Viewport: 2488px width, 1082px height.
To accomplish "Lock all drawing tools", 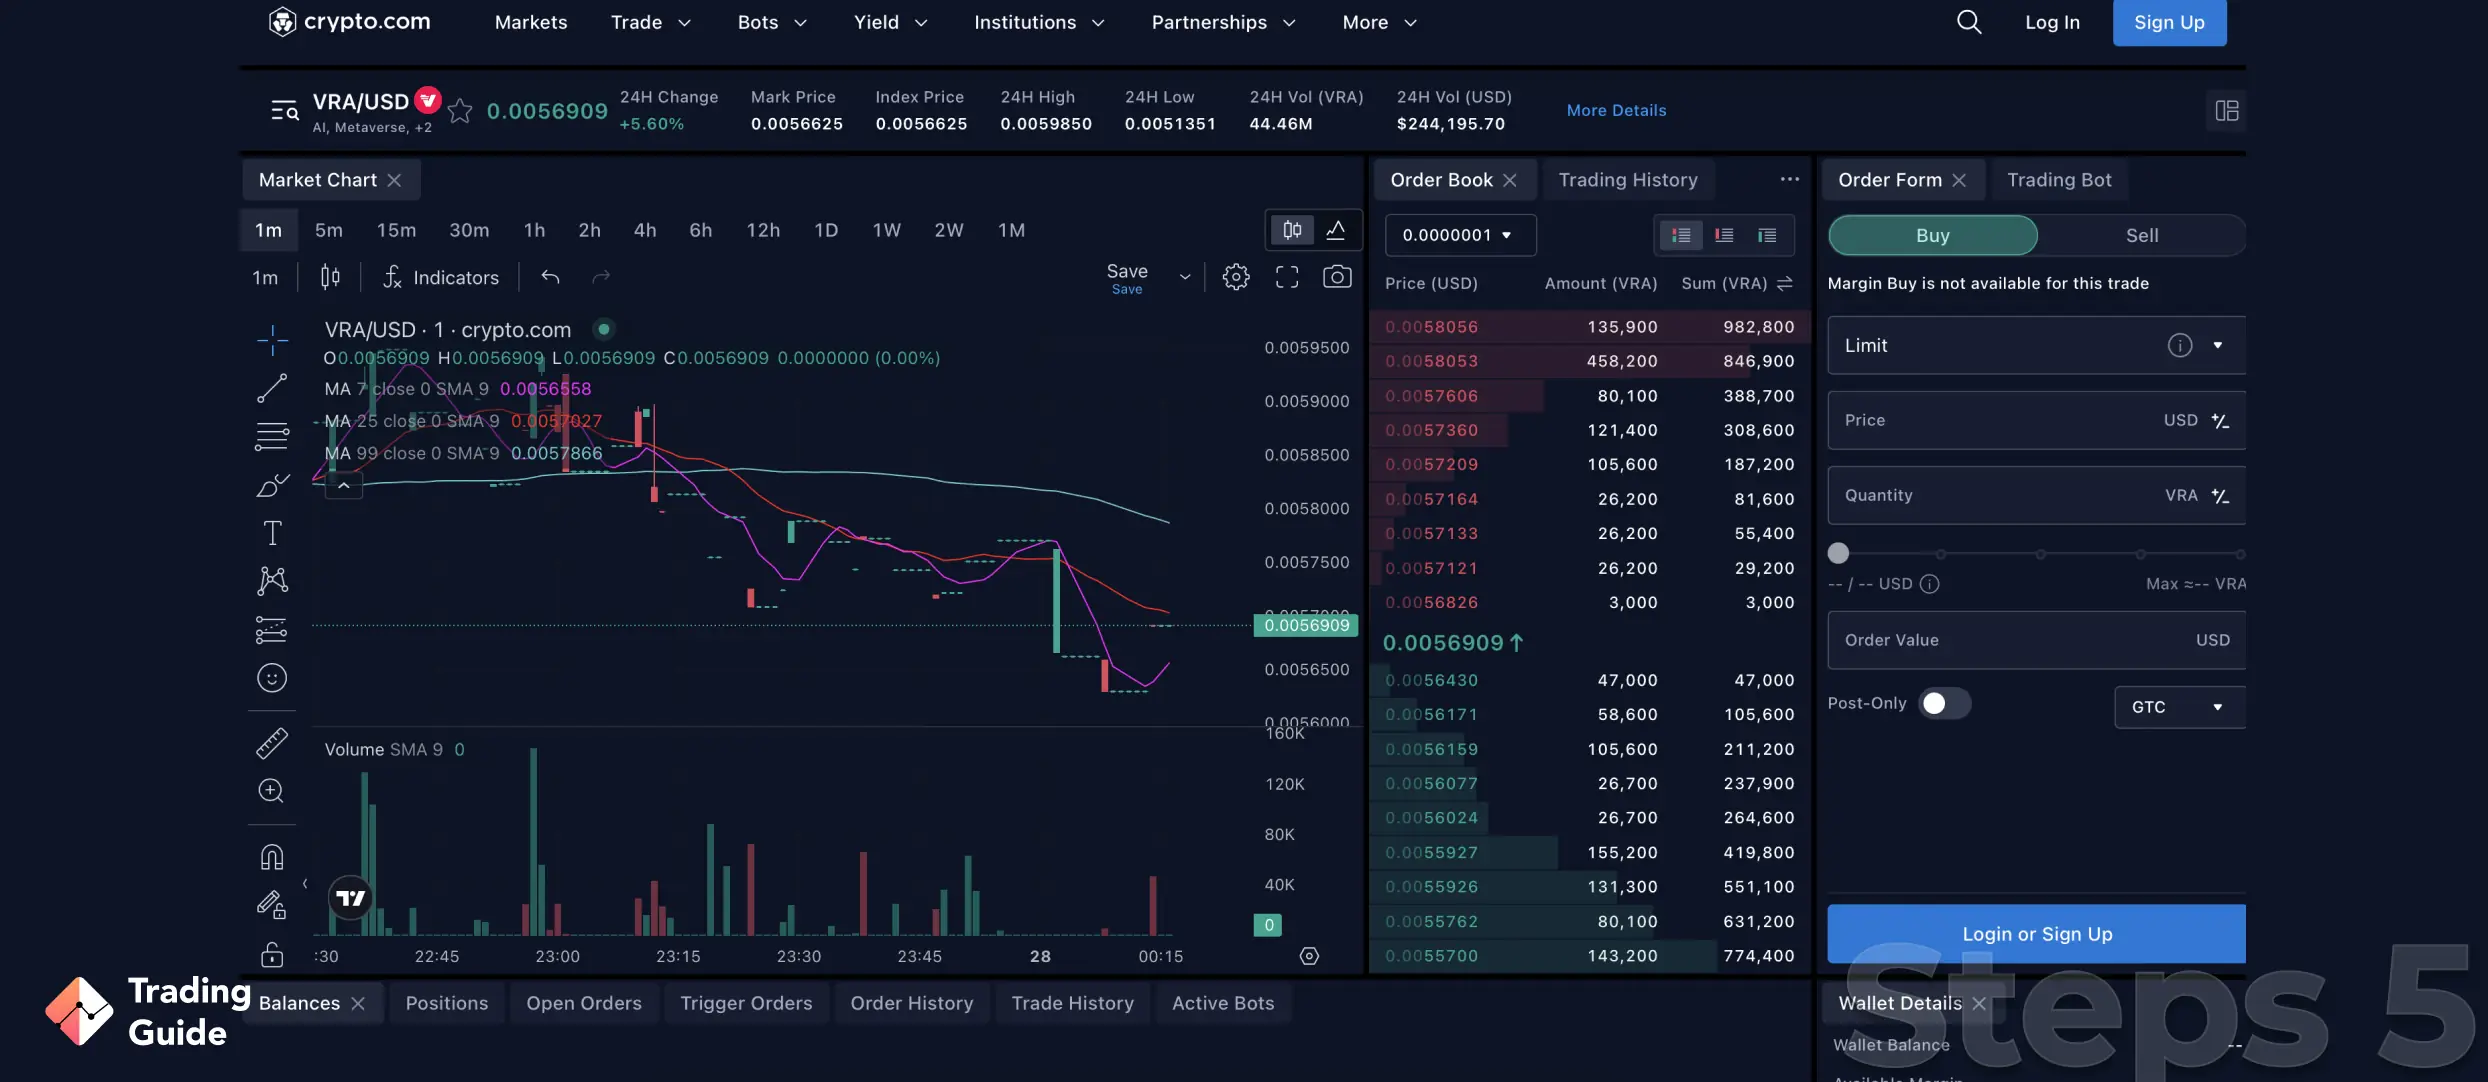I will pyautogui.click(x=272, y=954).
